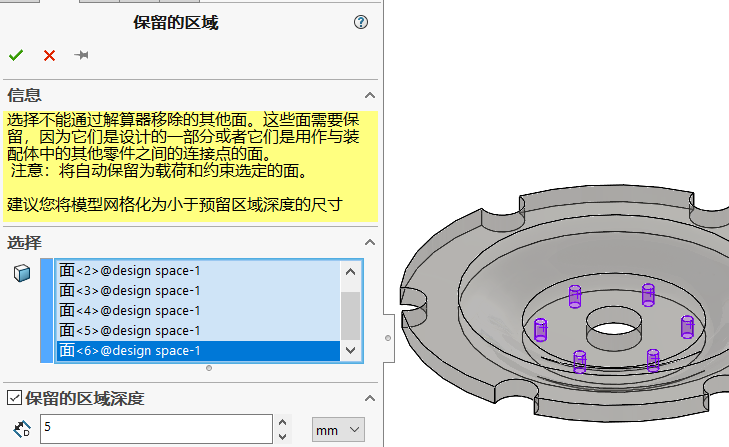This screenshot has width=729, height=447.
Task: Select 面<6>@design space-1 in list
Action: click(198, 351)
